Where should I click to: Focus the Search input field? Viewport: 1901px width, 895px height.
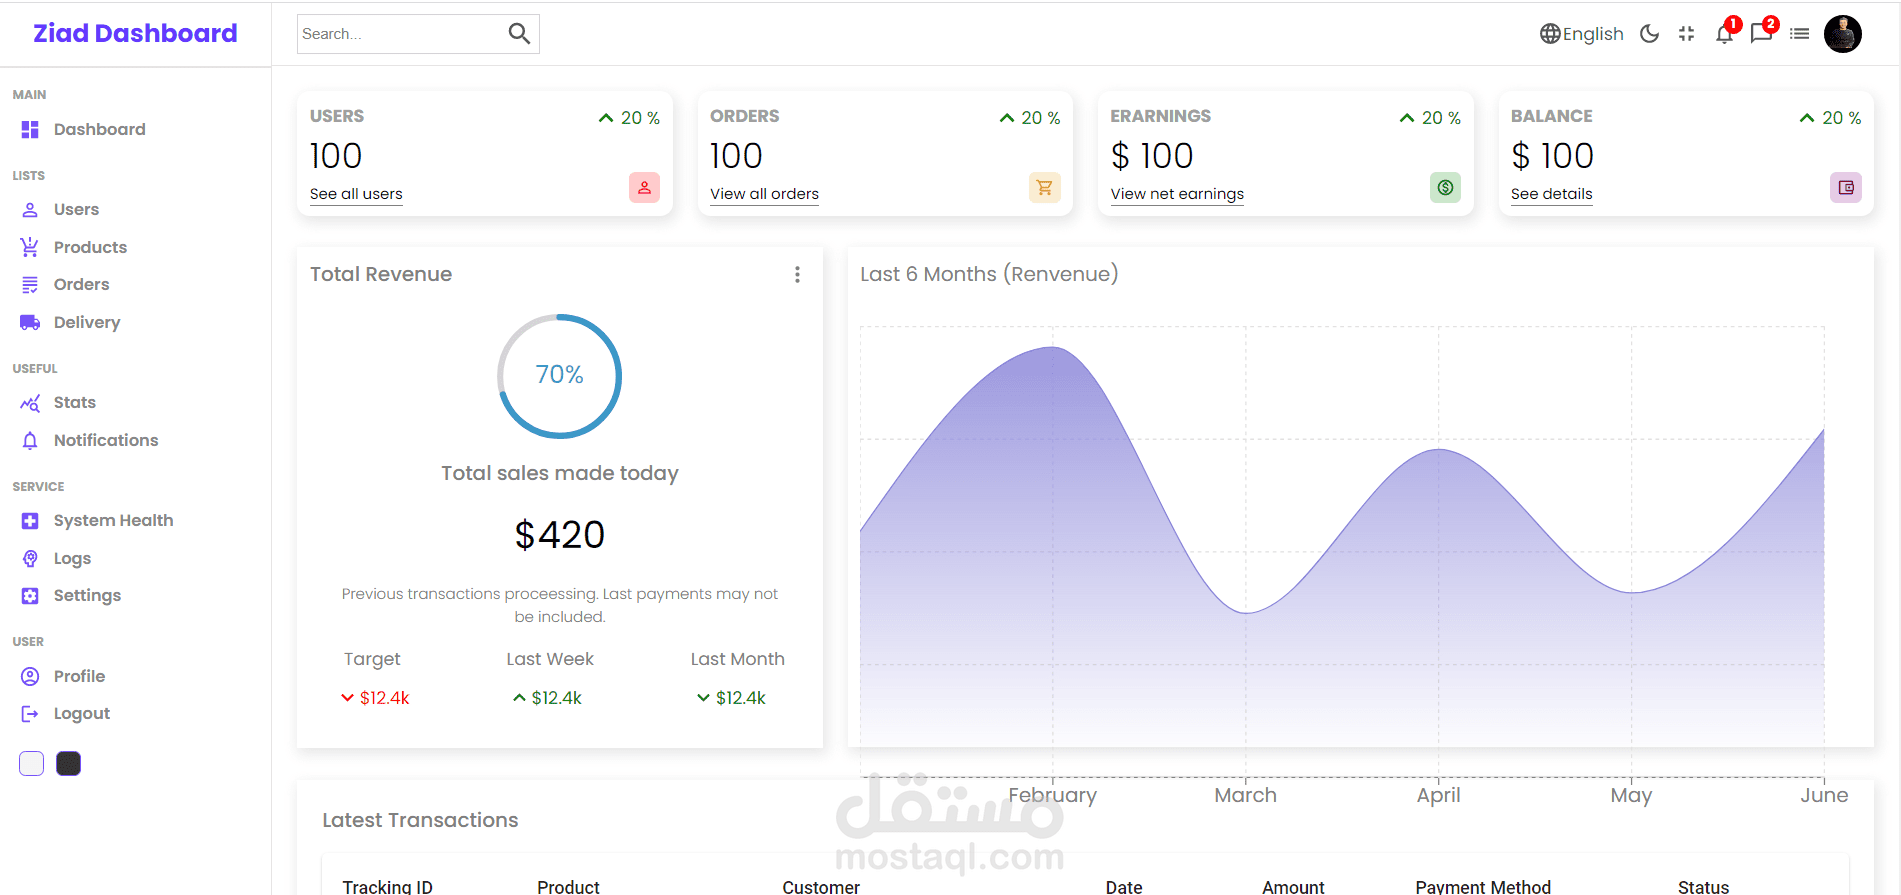click(x=401, y=34)
